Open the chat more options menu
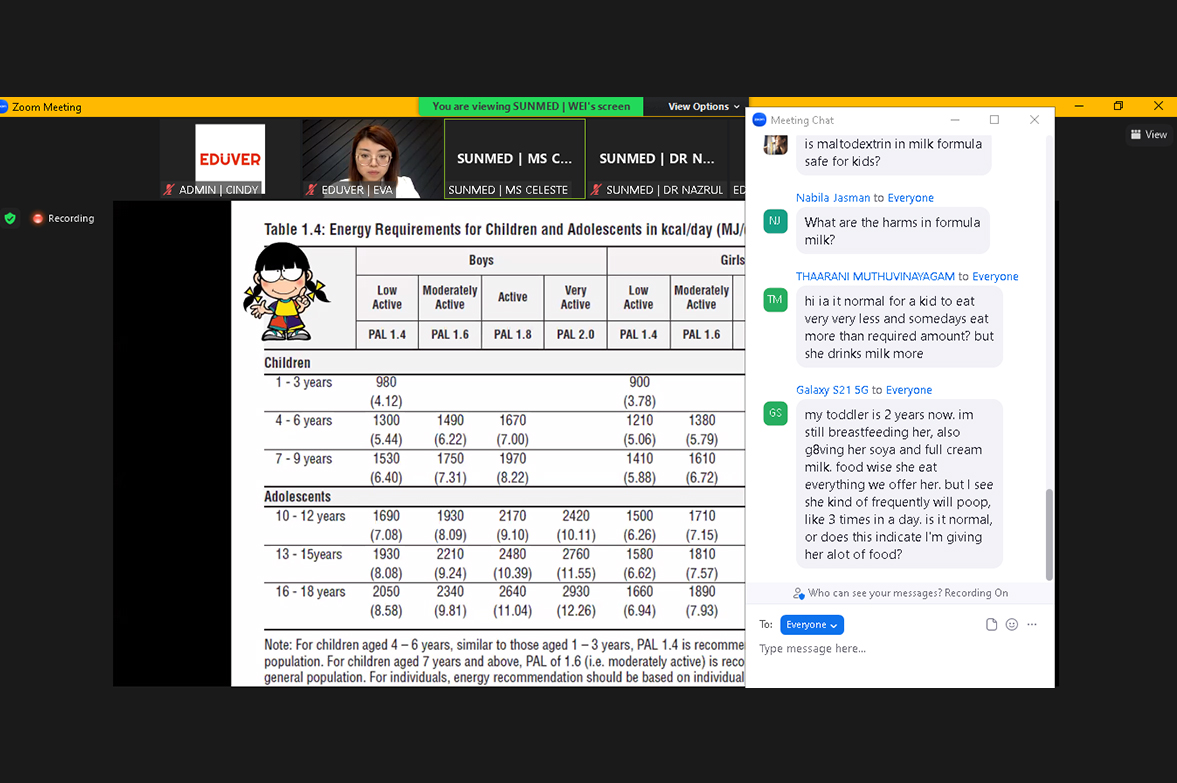Image resolution: width=1177 pixels, height=783 pixels. [1032, 625]
